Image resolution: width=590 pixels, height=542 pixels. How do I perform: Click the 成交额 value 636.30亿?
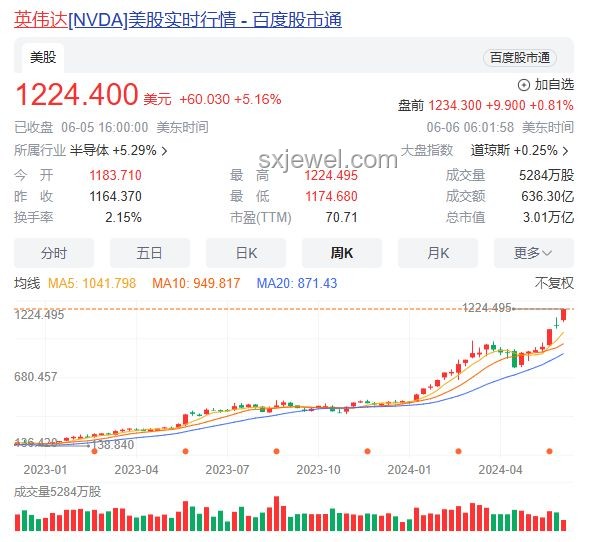[x=547, y=196]
